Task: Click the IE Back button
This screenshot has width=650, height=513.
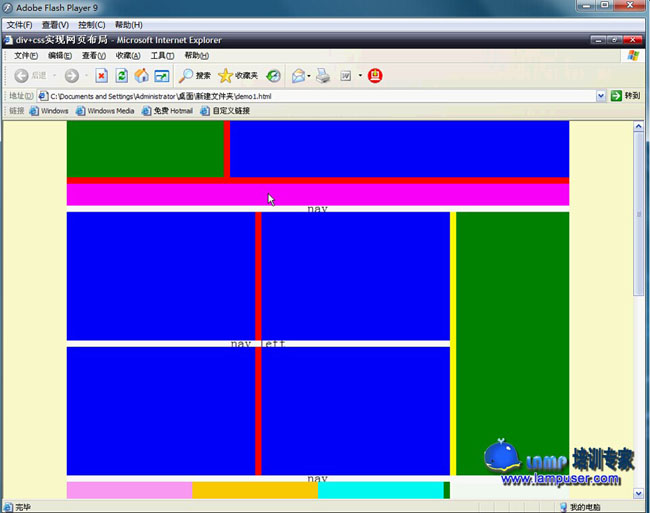Action: pos(30,76)
